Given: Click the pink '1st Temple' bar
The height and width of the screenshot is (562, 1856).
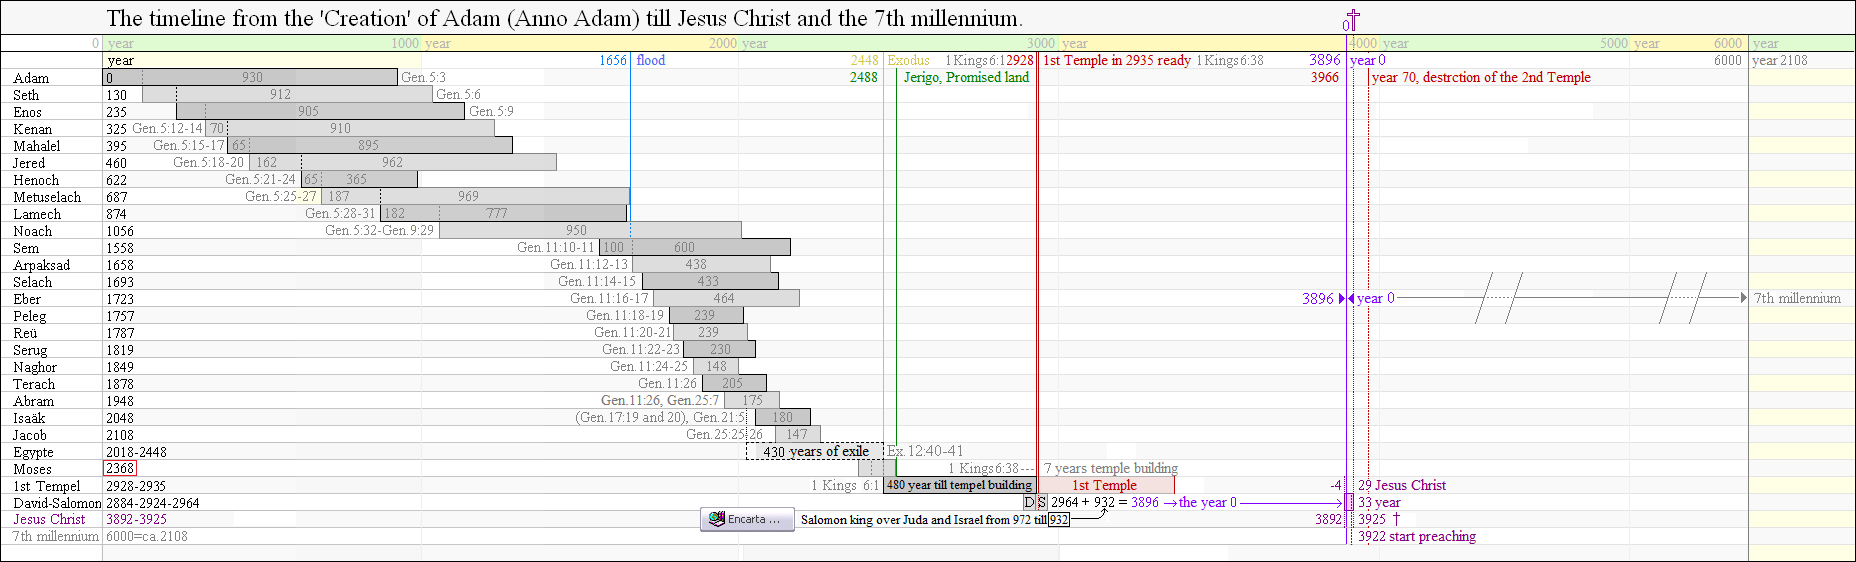Looking at the screenshot, I should pos(1105,485).
